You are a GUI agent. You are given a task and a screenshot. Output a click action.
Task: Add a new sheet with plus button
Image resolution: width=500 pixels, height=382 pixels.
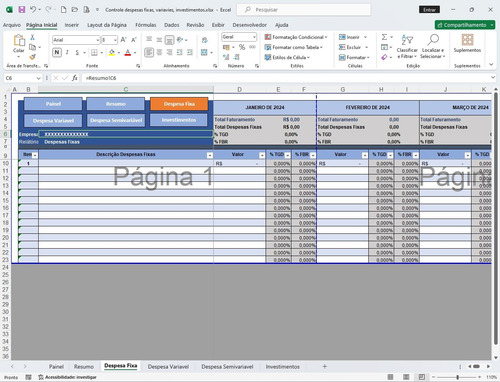pyautogui.click(x=324, y=367)
